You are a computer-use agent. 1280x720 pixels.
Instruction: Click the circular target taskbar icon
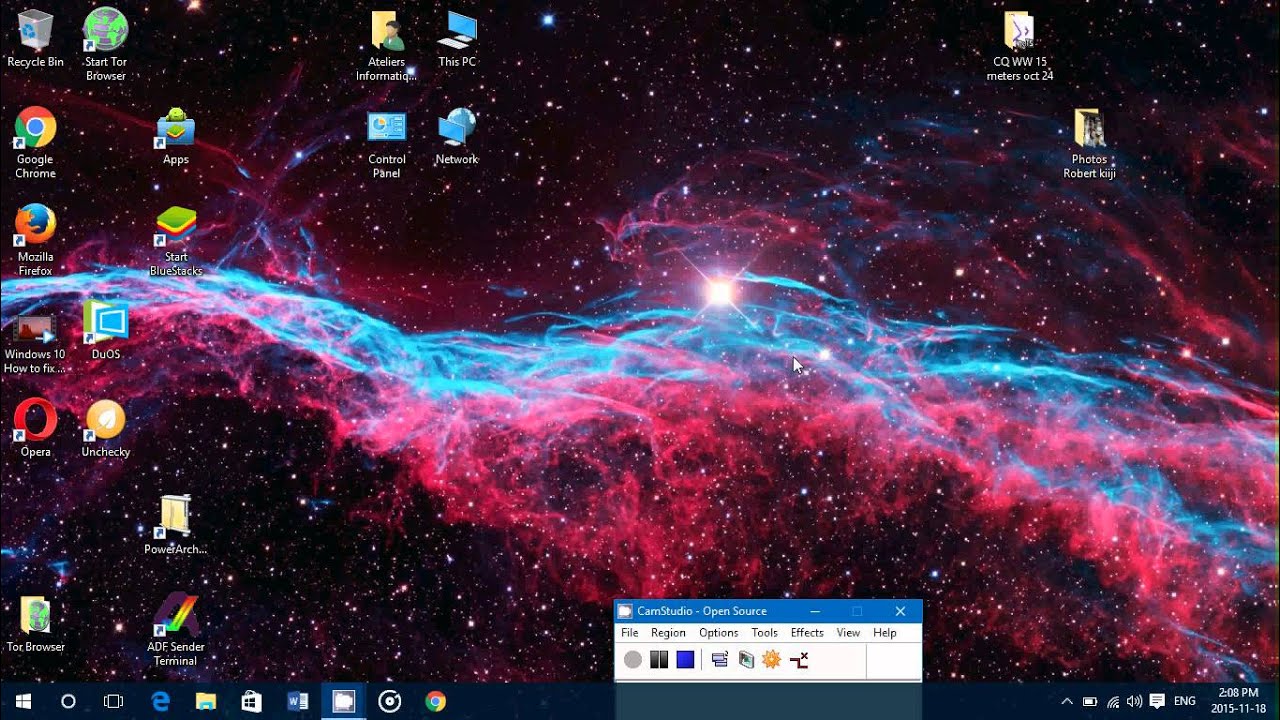click(x=389, y=701)
